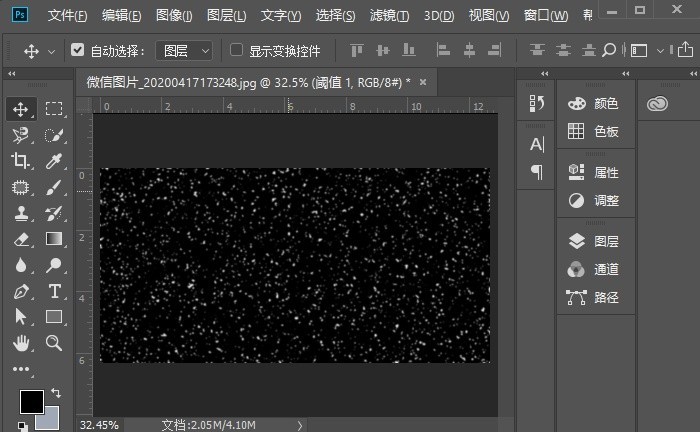Expand the status bar info arrow
Image resolution: width=700 pixels, height=432 pixels.
click(300, 425)
